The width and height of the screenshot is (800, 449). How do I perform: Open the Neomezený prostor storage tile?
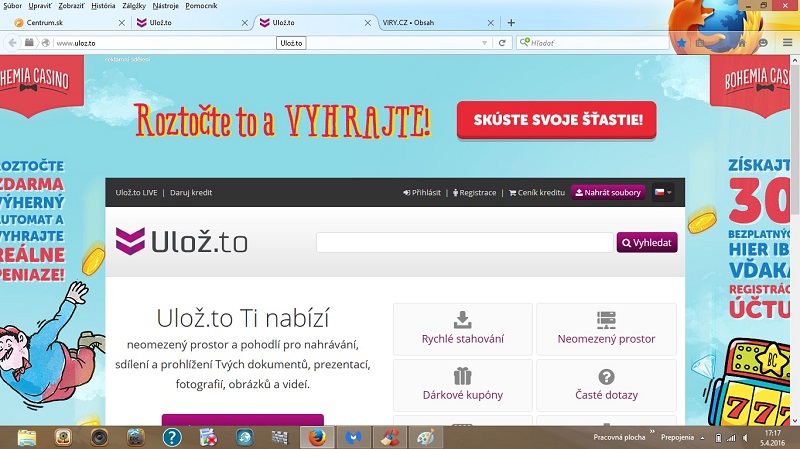coord(606,329)
